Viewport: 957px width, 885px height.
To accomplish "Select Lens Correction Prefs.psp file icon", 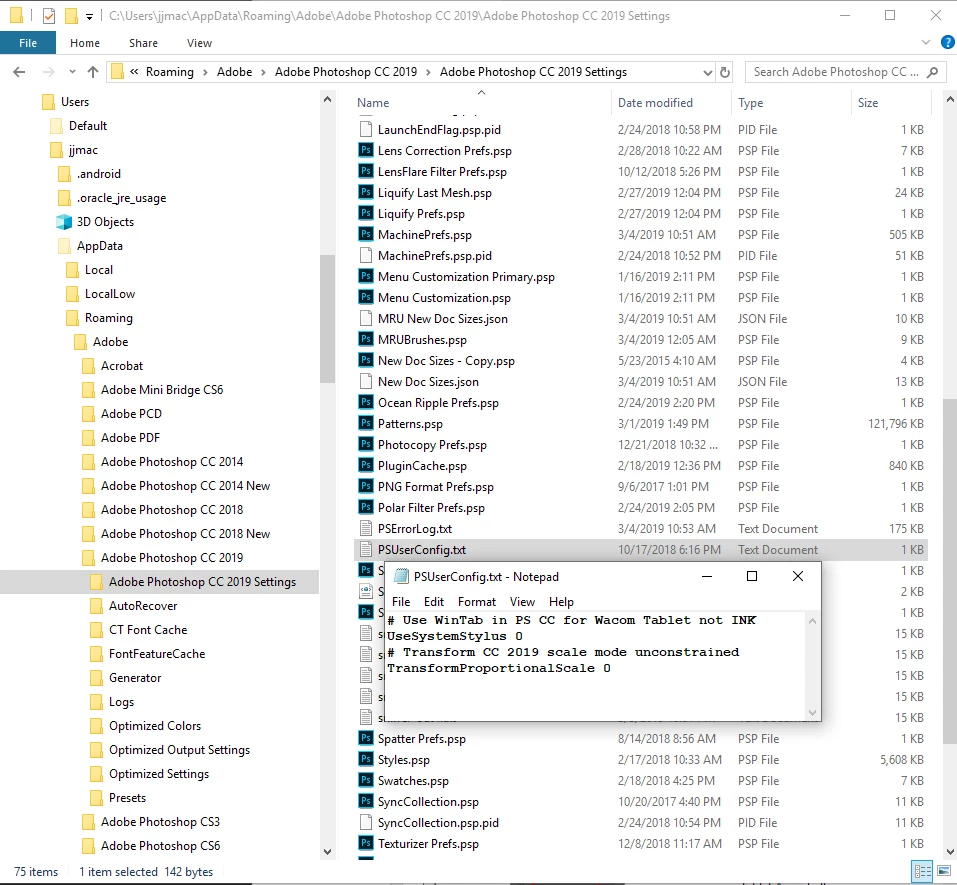I will click(x=366, y=150).
